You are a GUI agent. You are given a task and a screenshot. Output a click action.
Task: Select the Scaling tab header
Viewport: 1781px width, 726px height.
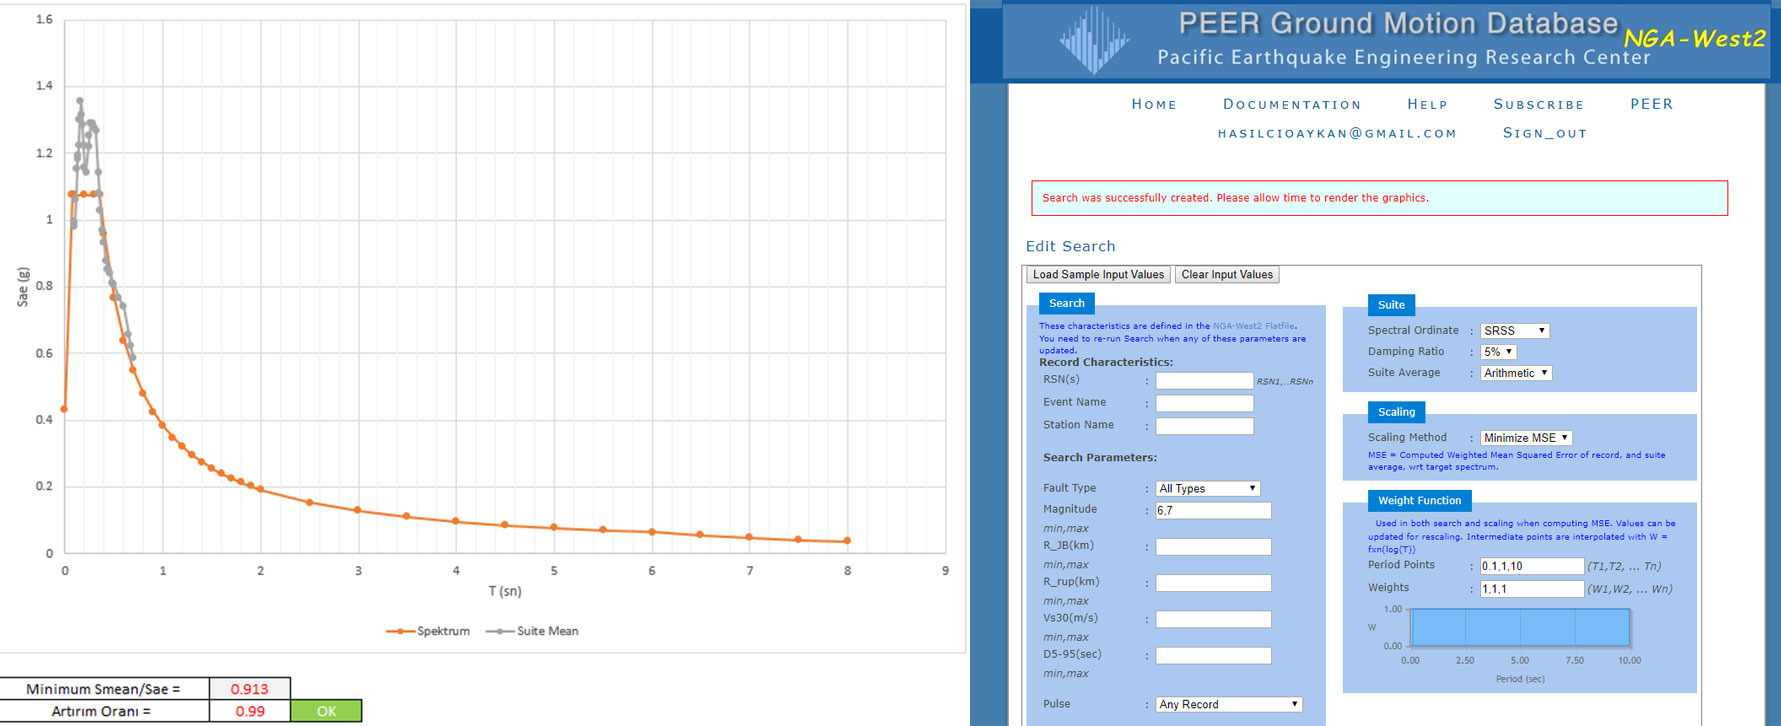1396,412
